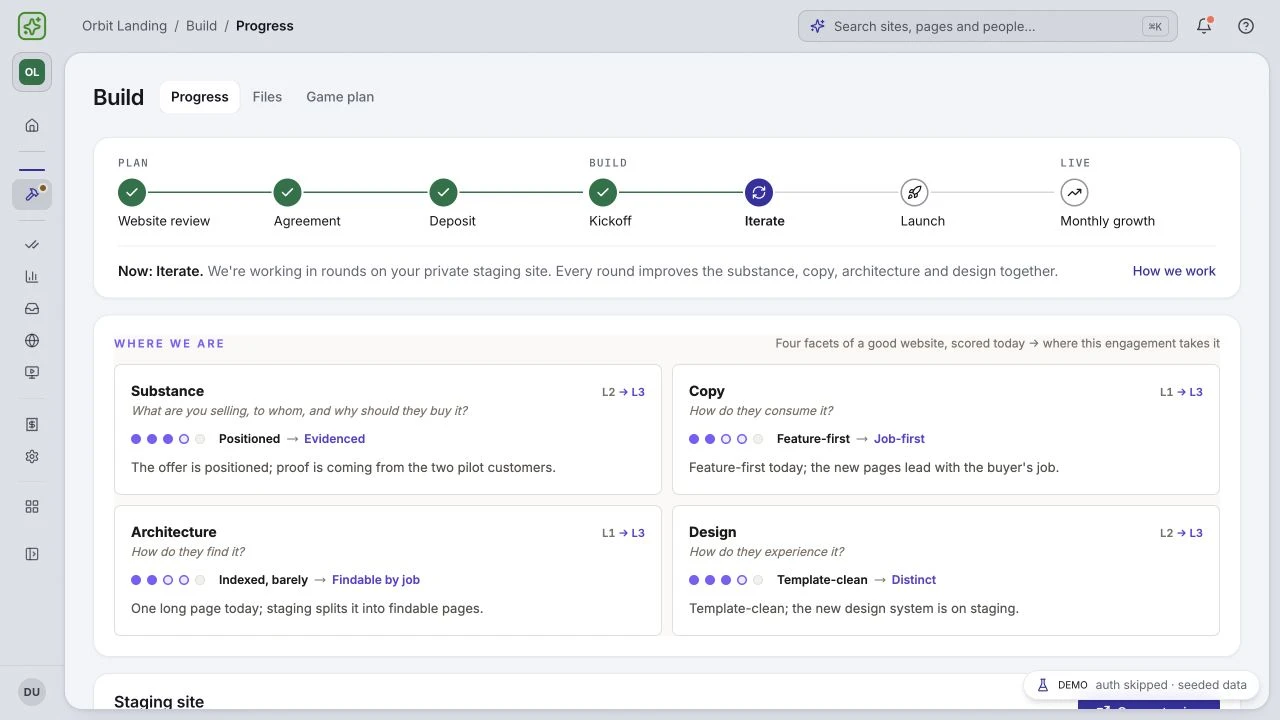Open the four-squares grid sidebar icon
1280x720 pixels.
point(32,507)
